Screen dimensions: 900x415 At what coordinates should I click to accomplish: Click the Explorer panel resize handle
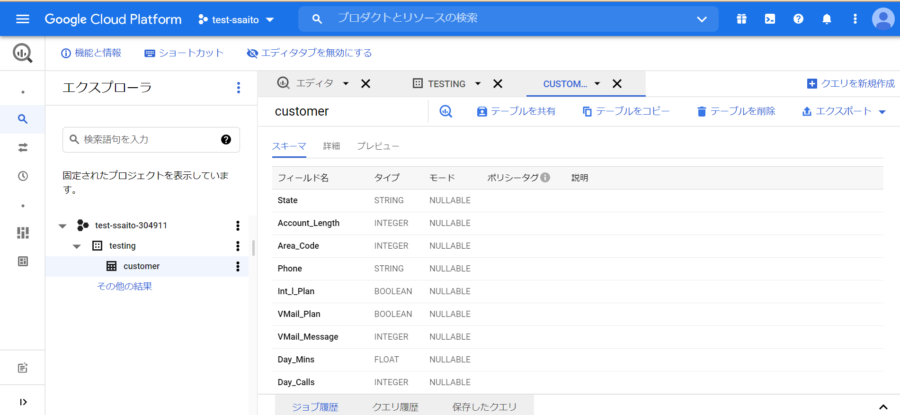pos(253,247)
